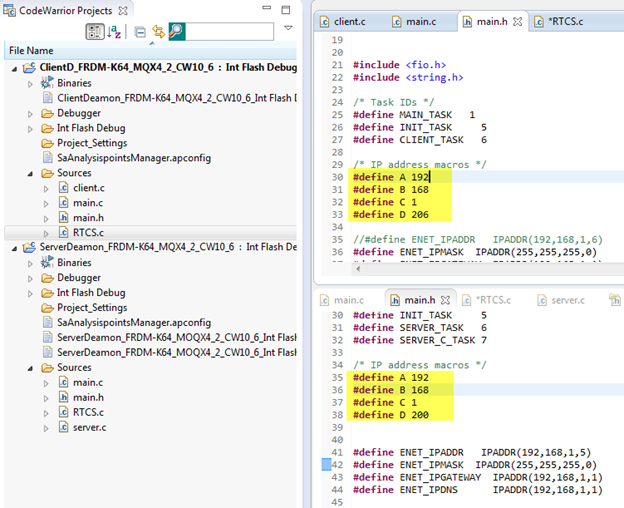Click '#define CLIENT_TASK 6' line
This screenshot has height=508, width=624.
420,140
